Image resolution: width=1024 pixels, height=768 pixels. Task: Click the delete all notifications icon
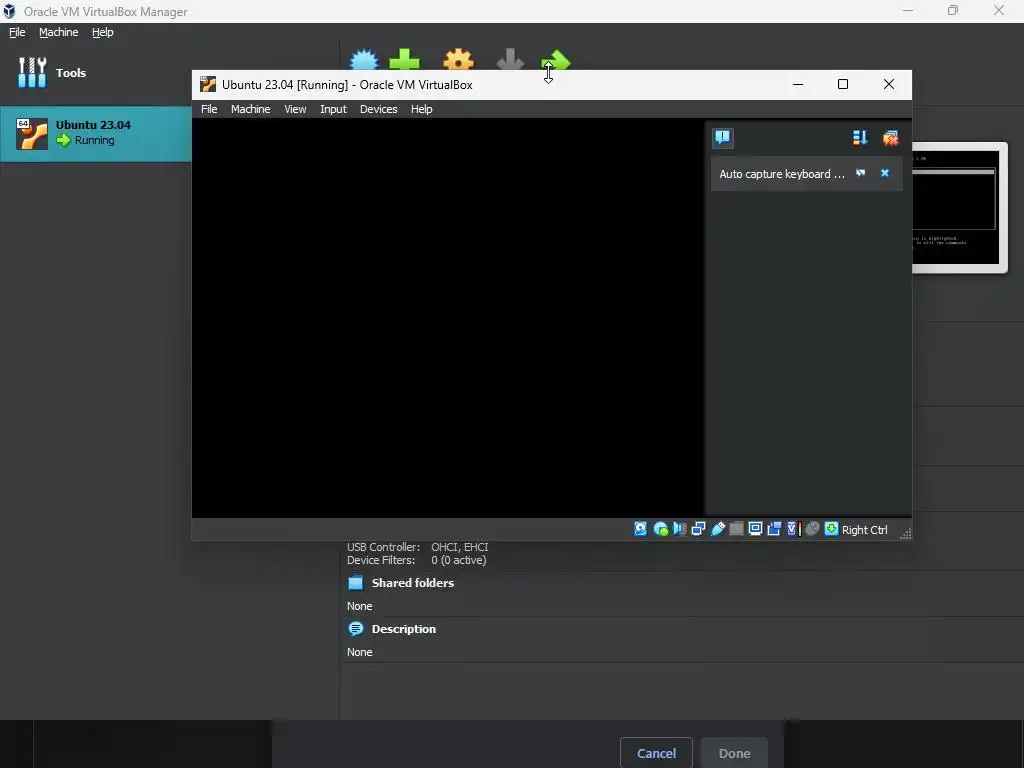pyautogui.click(x=890, y=137)
